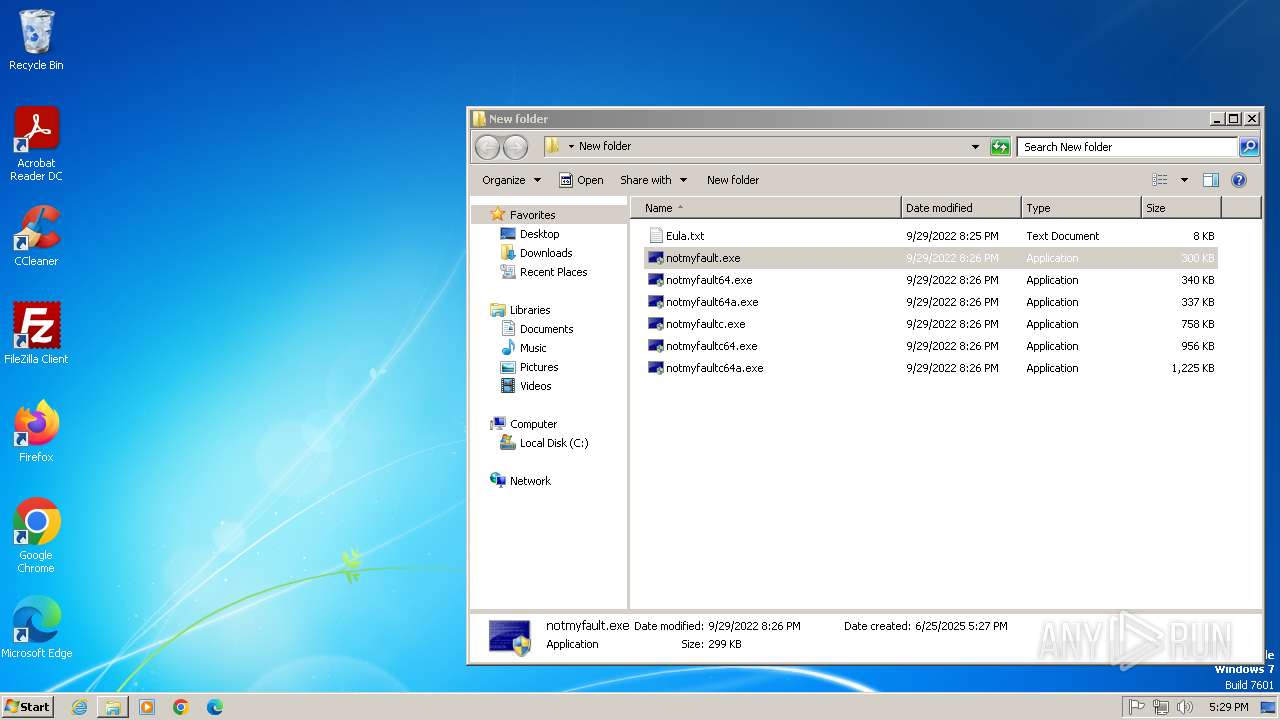The width and height of the screenshot is (1280, 720).
Task: Select notmyfault64a.exe file
Action: (711, 302)
